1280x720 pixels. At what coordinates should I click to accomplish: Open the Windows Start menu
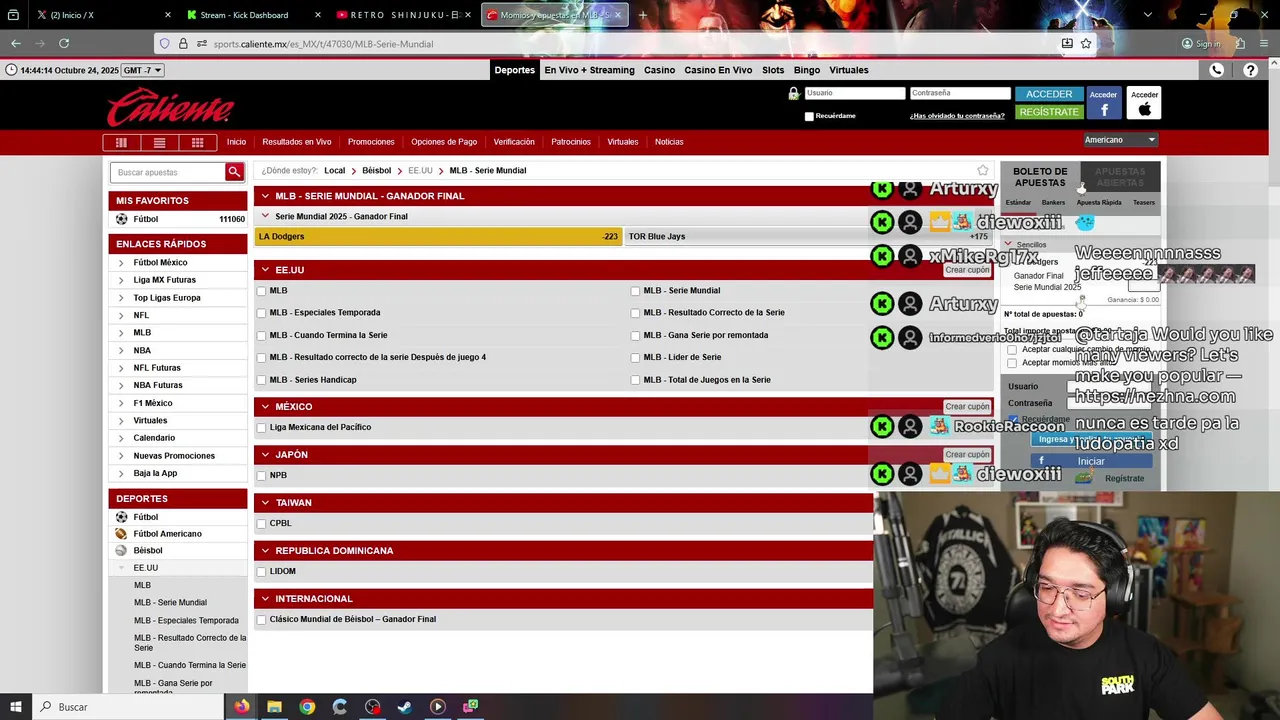click(x=15, y=706)
